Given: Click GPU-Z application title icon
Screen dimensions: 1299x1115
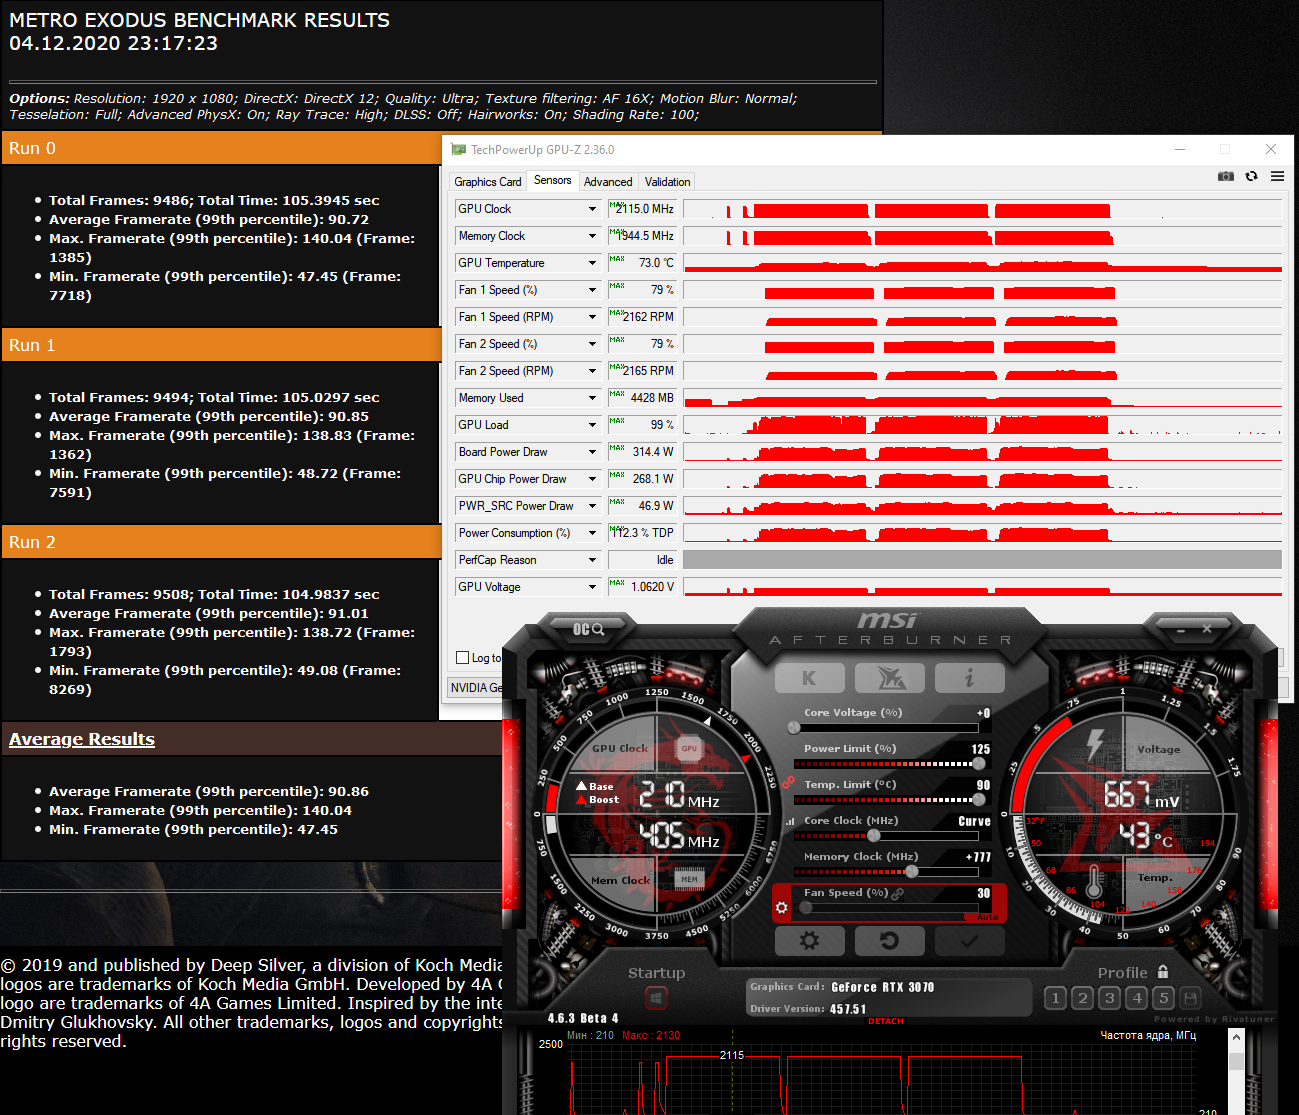Looking at the screenshot, I should [x=459, y=150].
